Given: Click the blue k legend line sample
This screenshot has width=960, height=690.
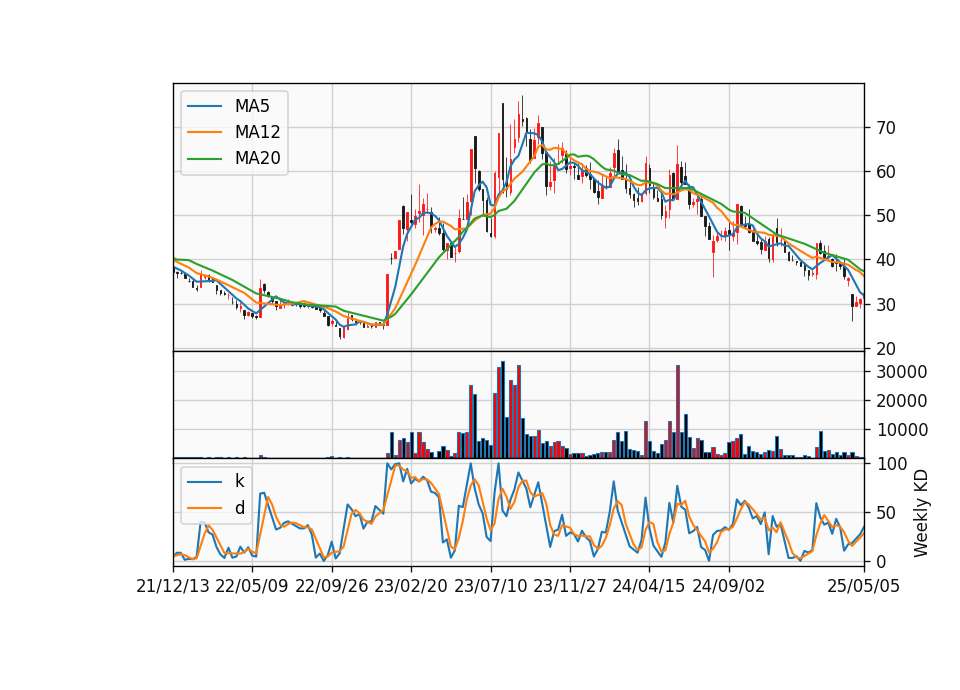Looking at the screenshot, I should [204, 481].
